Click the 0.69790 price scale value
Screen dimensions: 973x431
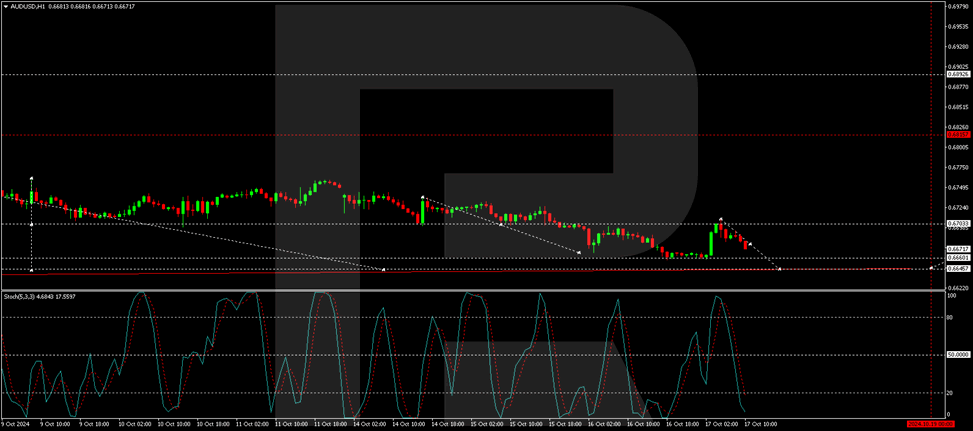coord(956,7)
